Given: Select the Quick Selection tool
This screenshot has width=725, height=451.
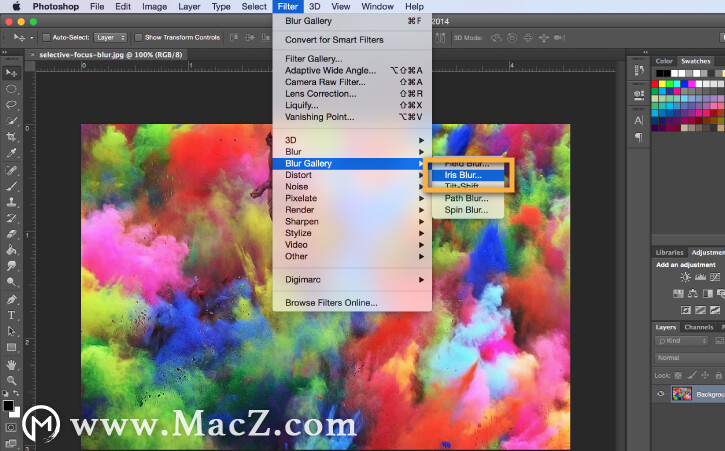Looking at the screenshot, I should (11, 121).
